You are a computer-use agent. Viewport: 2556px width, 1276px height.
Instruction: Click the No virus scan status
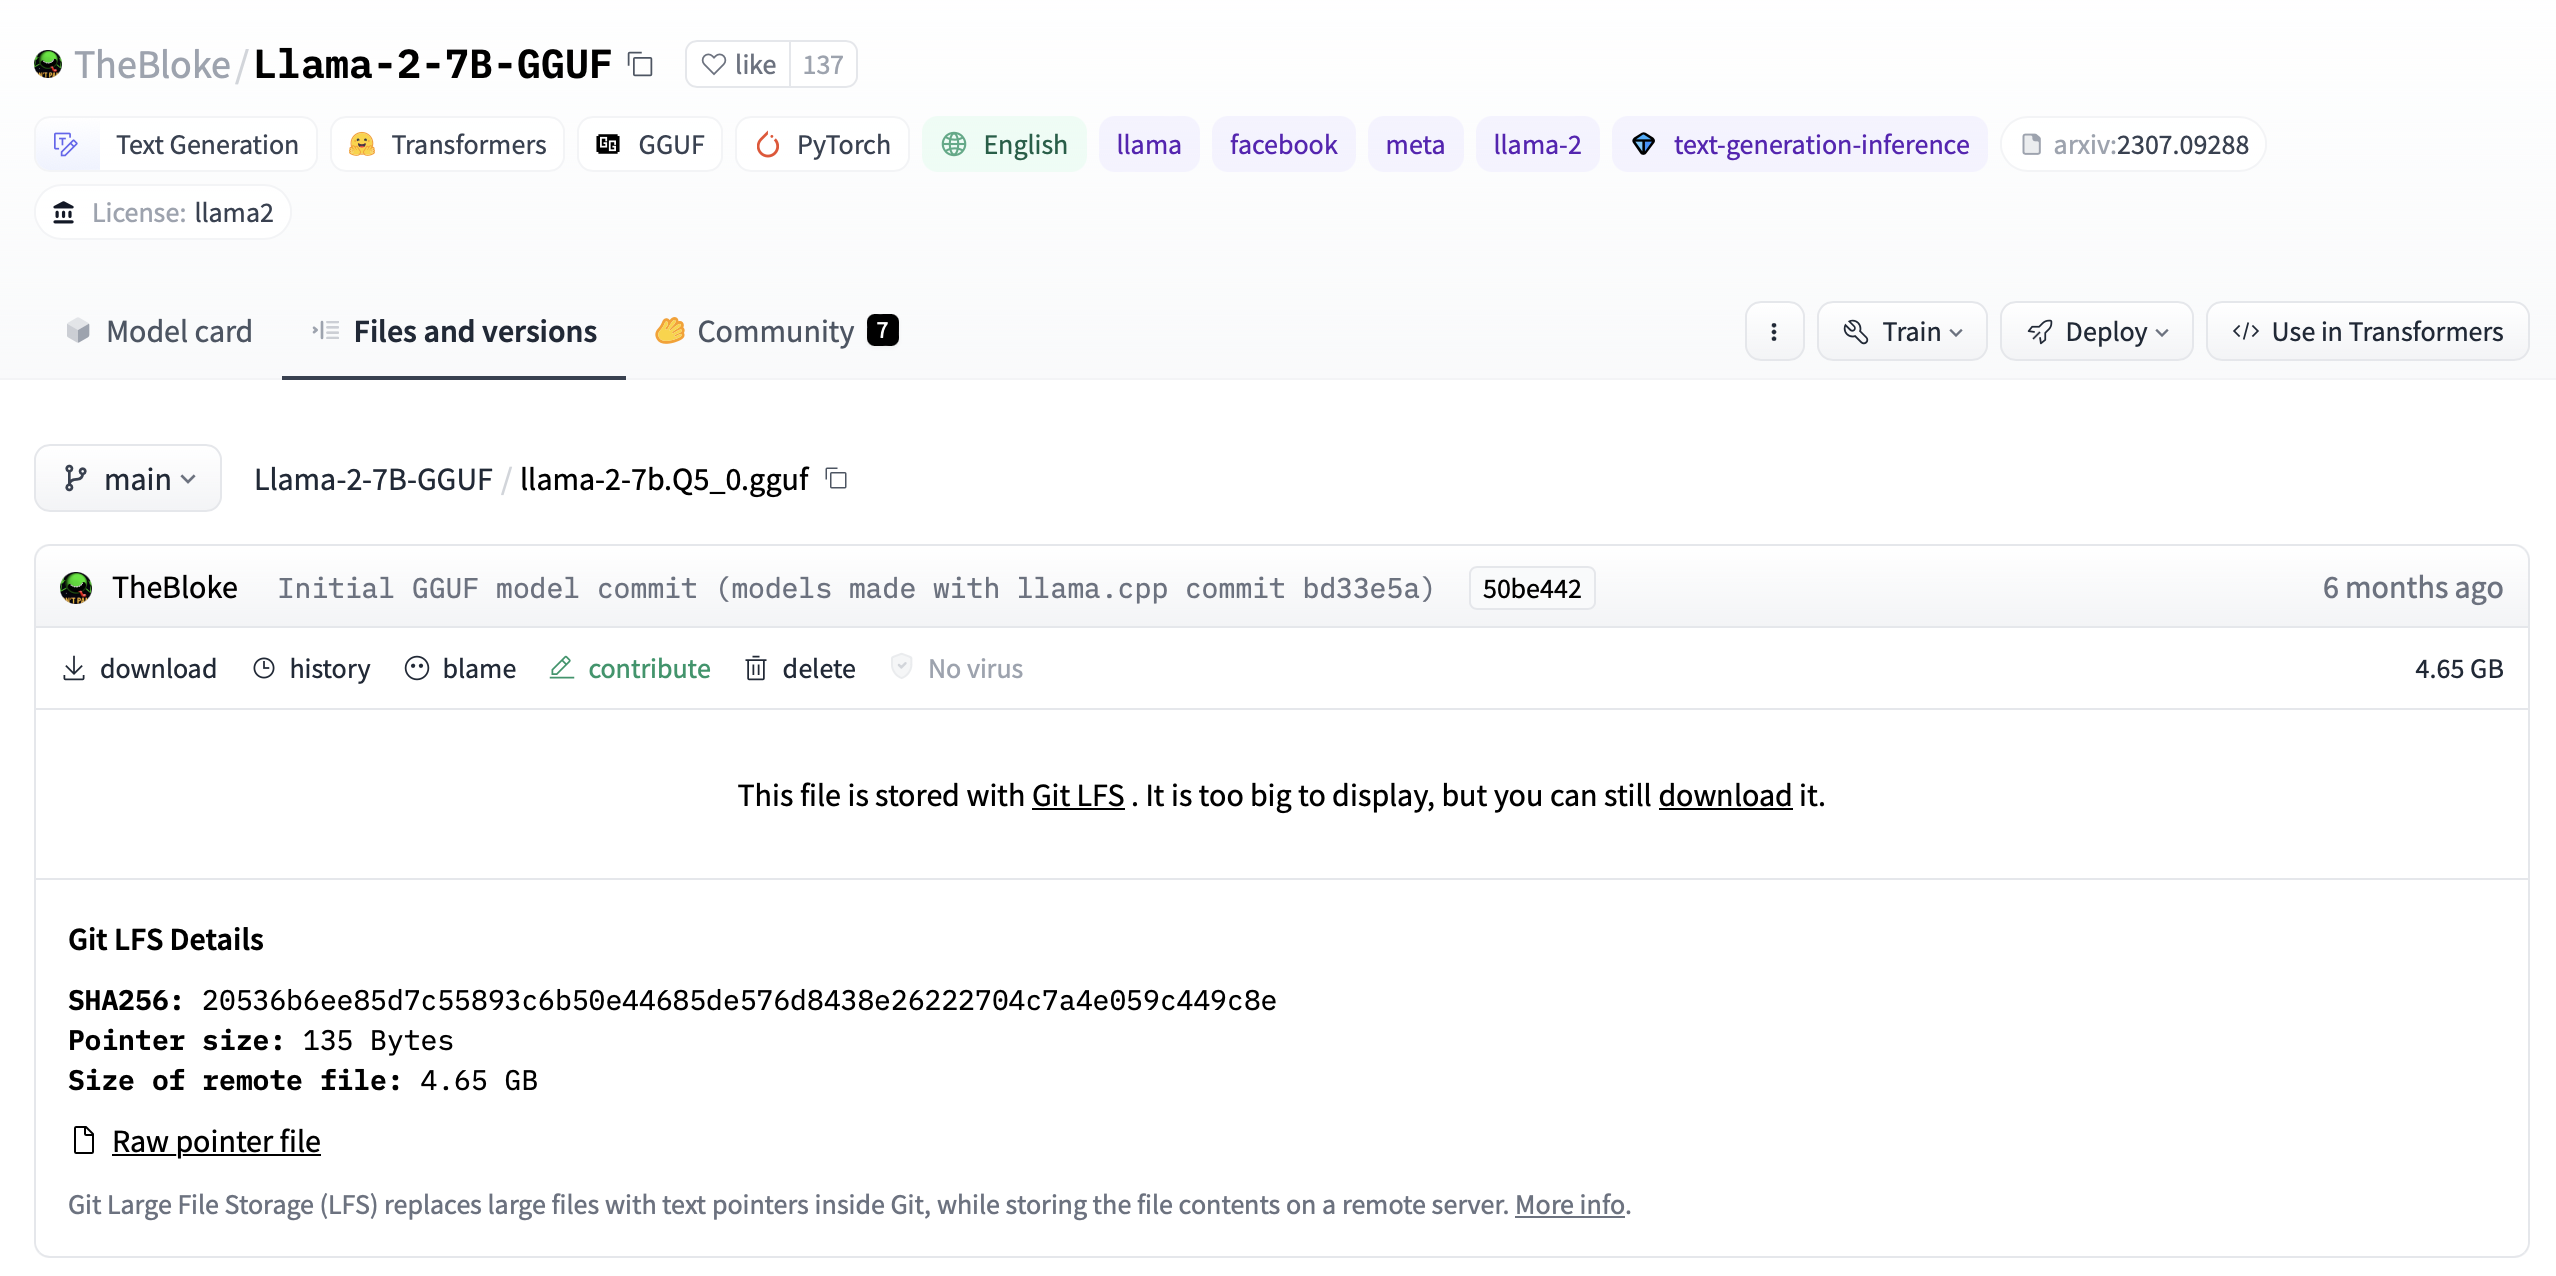957,668
